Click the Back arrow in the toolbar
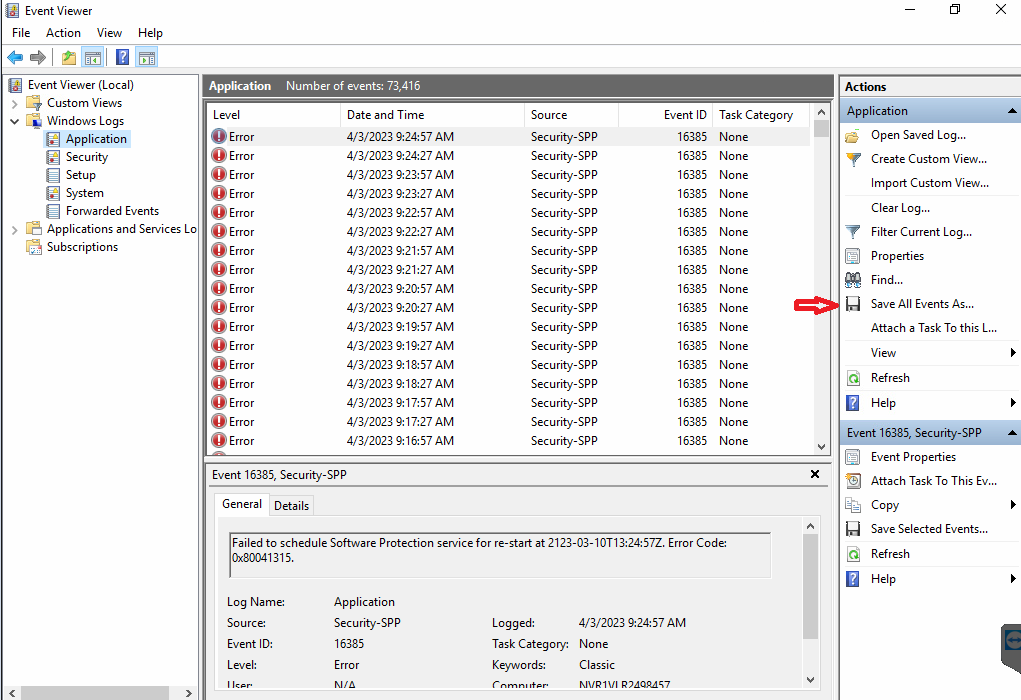The height and width of the screenshot is (700, 1021). 15,58
